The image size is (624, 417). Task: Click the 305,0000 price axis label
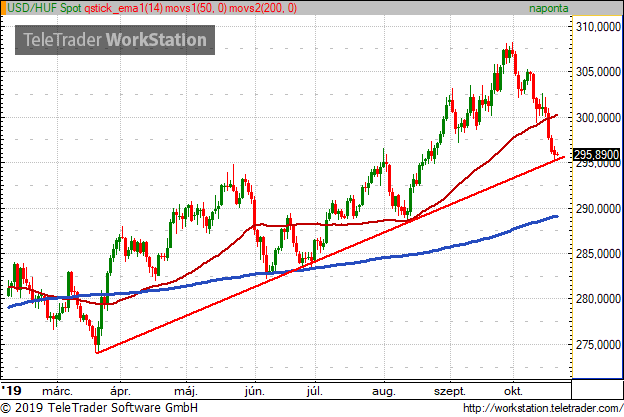(x=598, y=72)
